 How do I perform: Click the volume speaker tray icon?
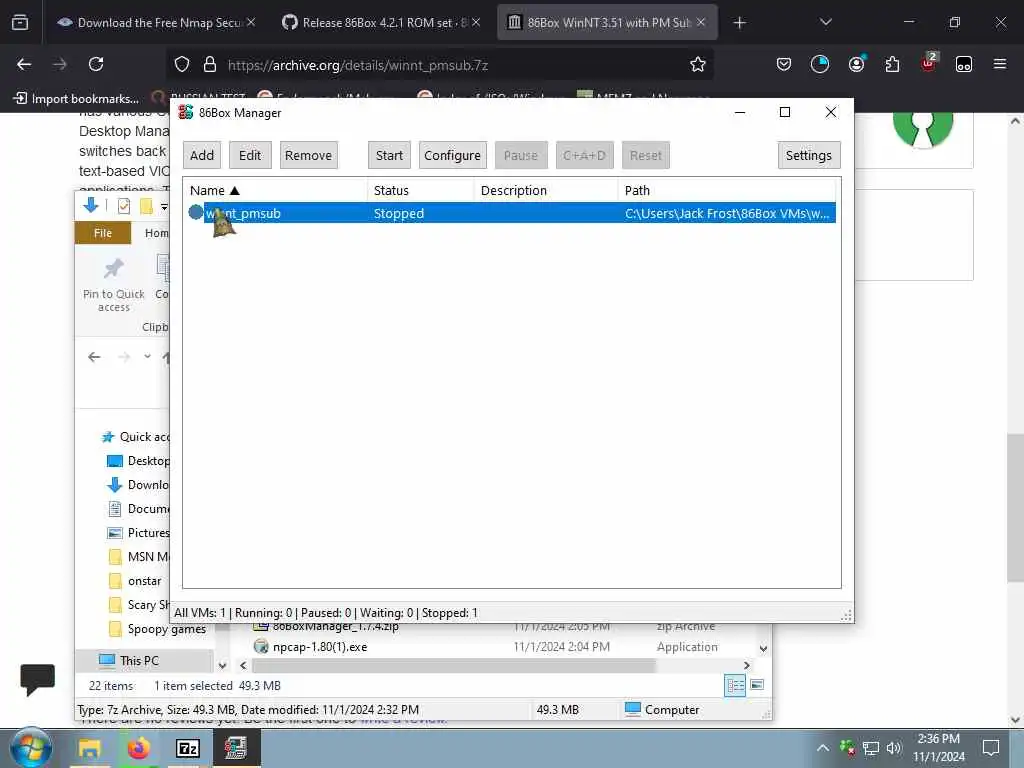[894, 748]
